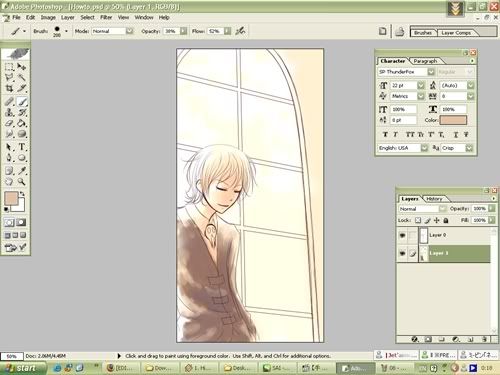Jump to ImageReady from toolbox bottom
The image size is (500, 375).
coord(16,247)
